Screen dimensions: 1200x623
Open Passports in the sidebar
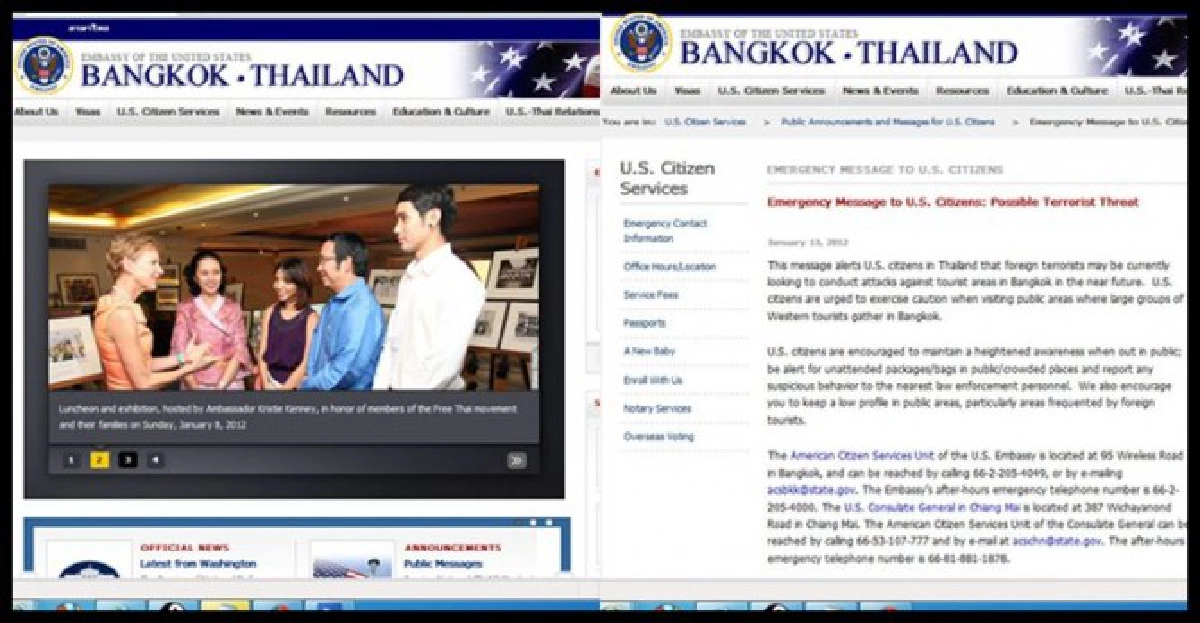tap(644, 323)
